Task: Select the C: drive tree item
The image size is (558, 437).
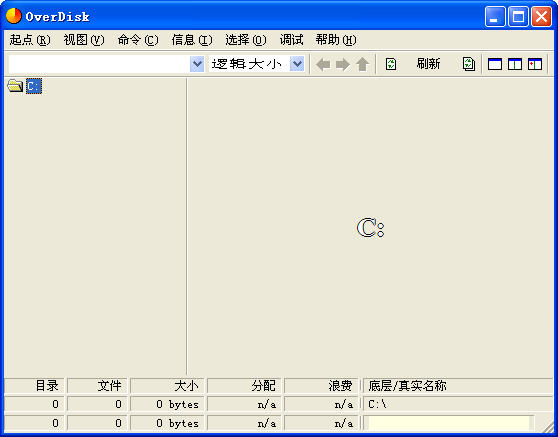Action: (34, 86)
